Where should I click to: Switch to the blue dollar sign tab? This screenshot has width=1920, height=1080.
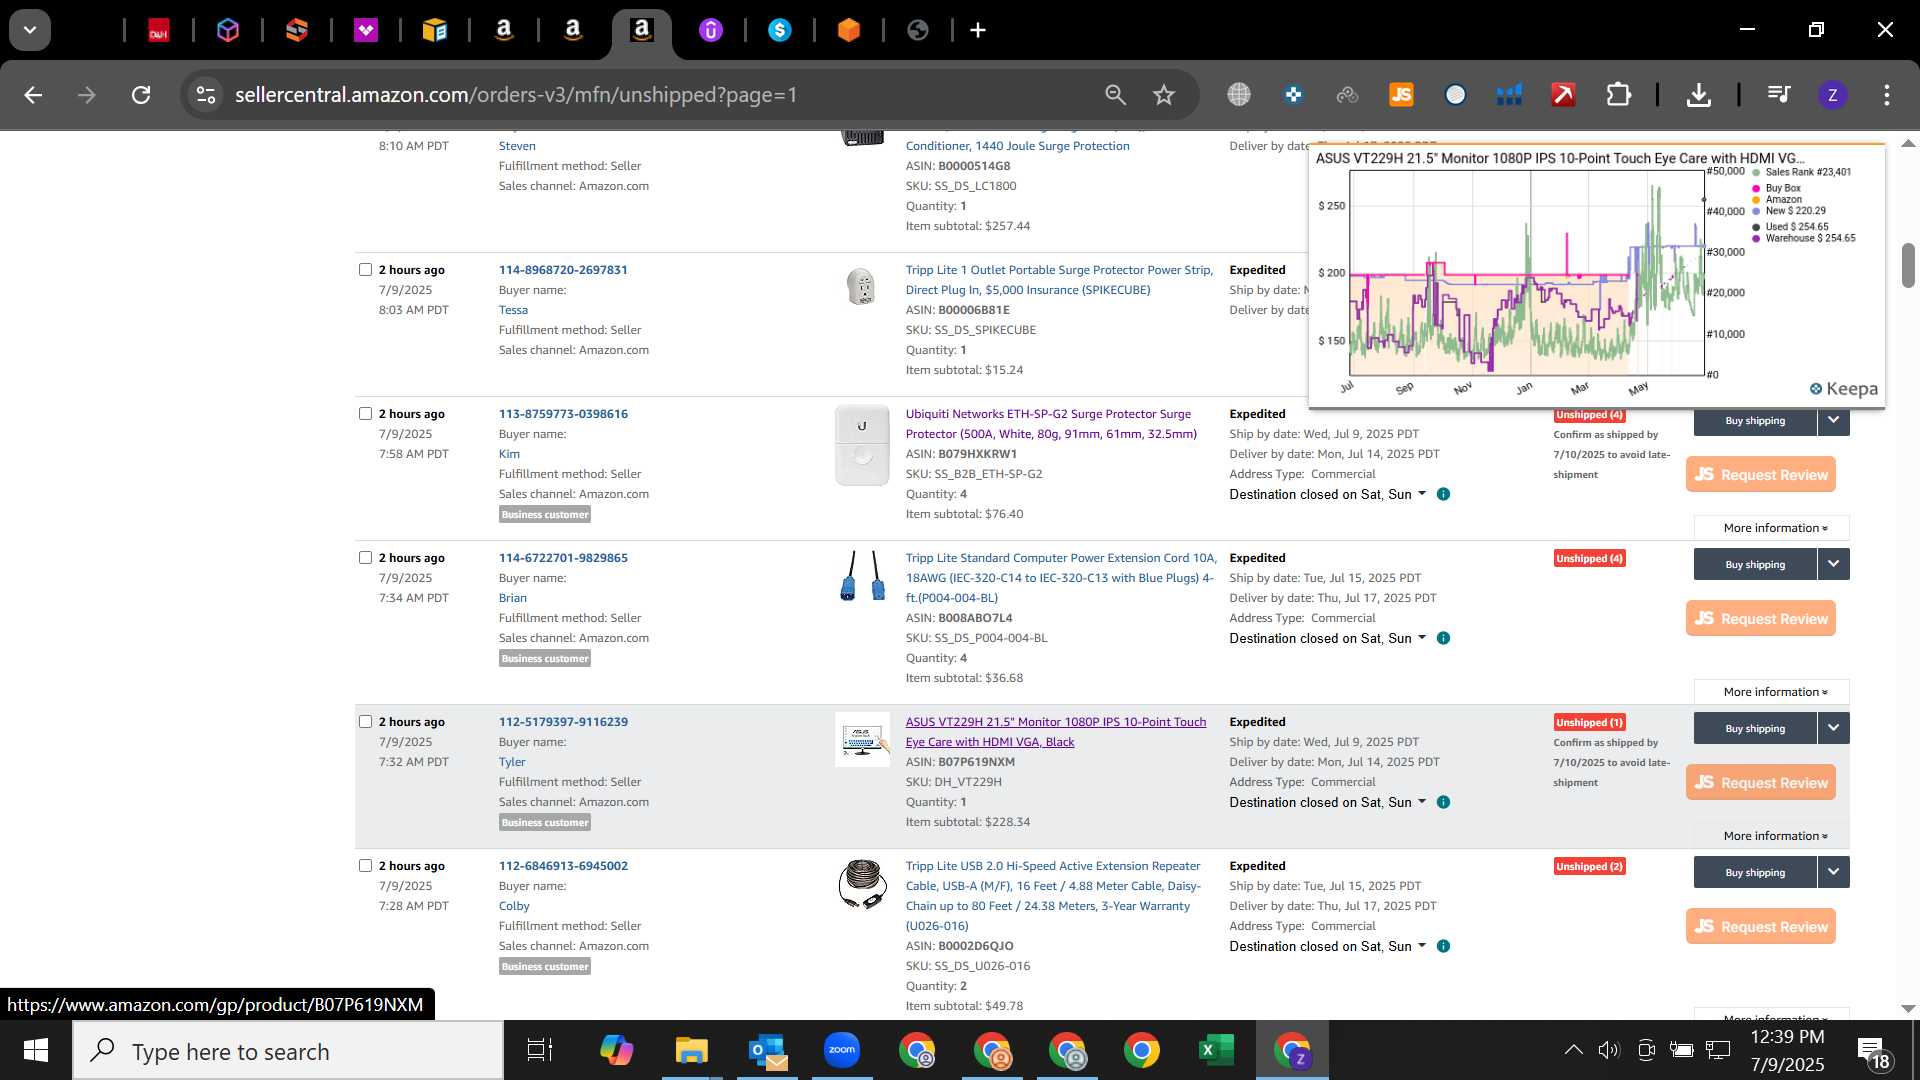pyautogui.click(x=780, y=31)
